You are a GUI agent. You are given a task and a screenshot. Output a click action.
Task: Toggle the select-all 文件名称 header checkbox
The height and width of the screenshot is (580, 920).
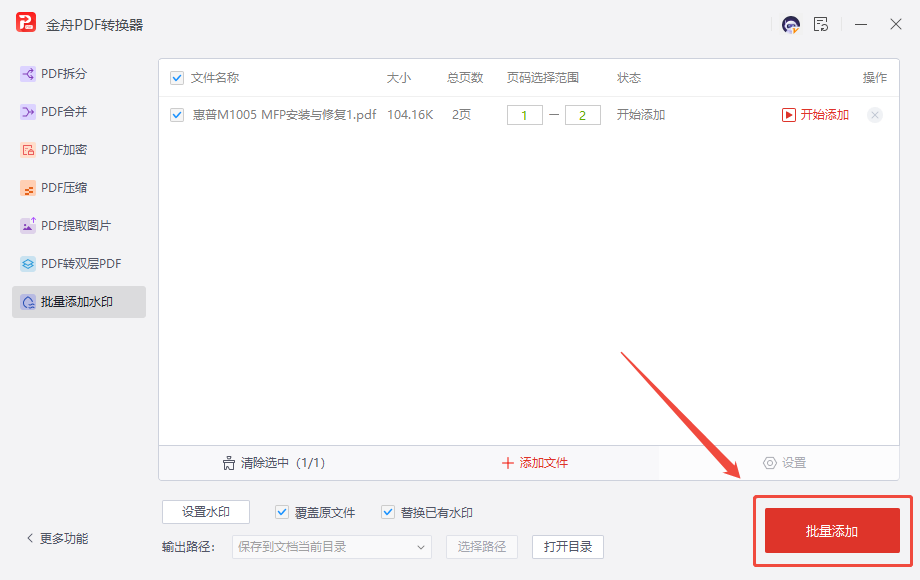tap(177, 78)
